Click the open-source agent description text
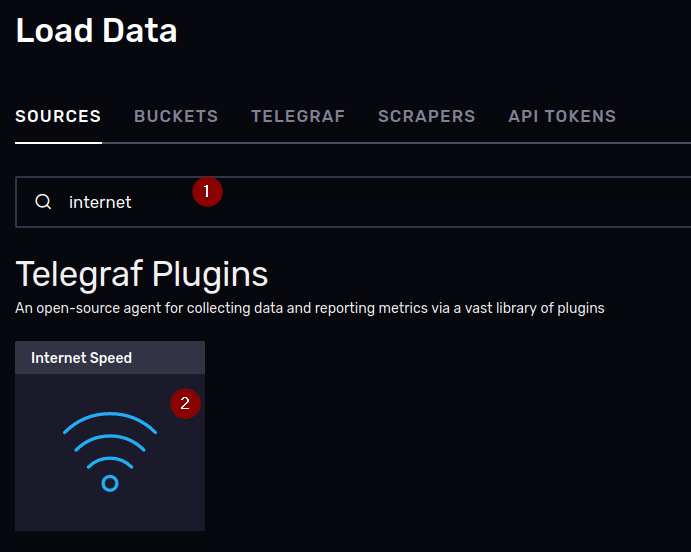Image resolution: width=691 pixels, height=552 pixels. coord(310,308)
